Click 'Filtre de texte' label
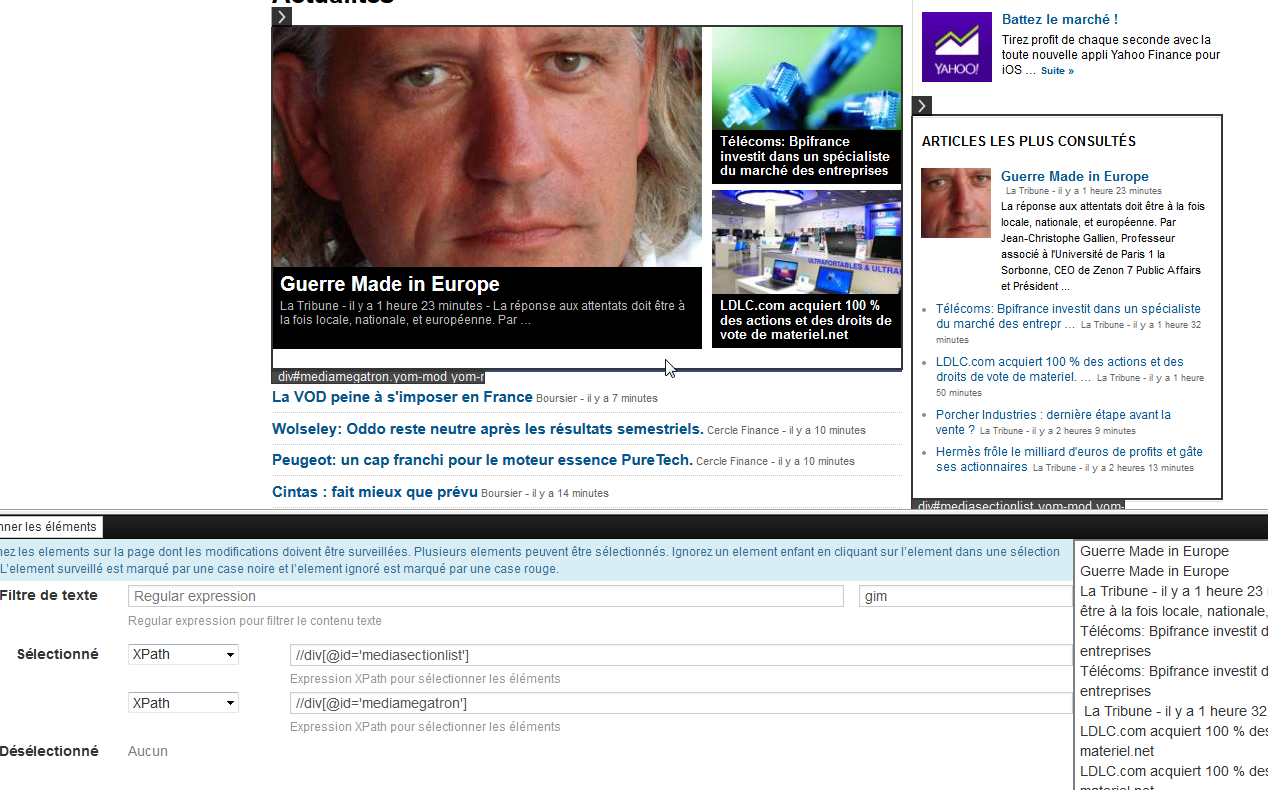The height and width of the screenshot is (790, 1268). point(49,595)
